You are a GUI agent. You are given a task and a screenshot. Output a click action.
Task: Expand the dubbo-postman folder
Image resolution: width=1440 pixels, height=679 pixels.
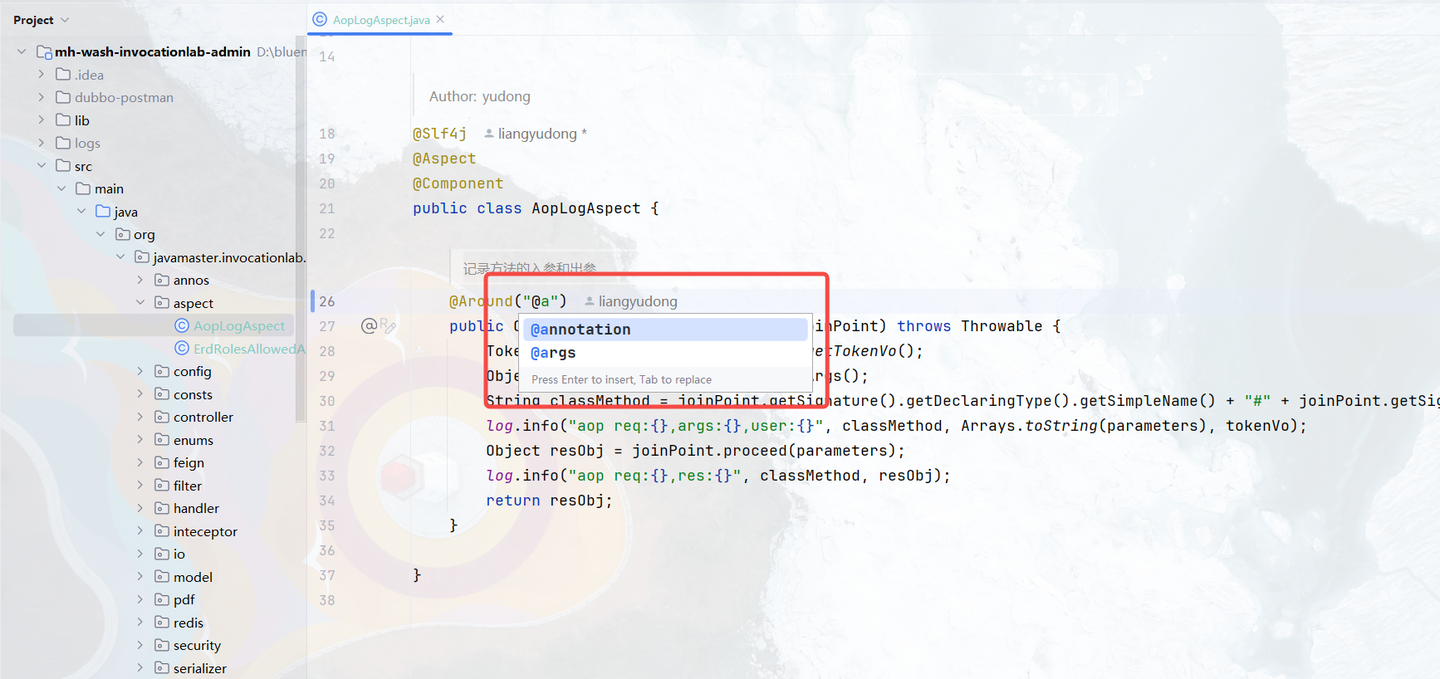[x=41, y=97]
